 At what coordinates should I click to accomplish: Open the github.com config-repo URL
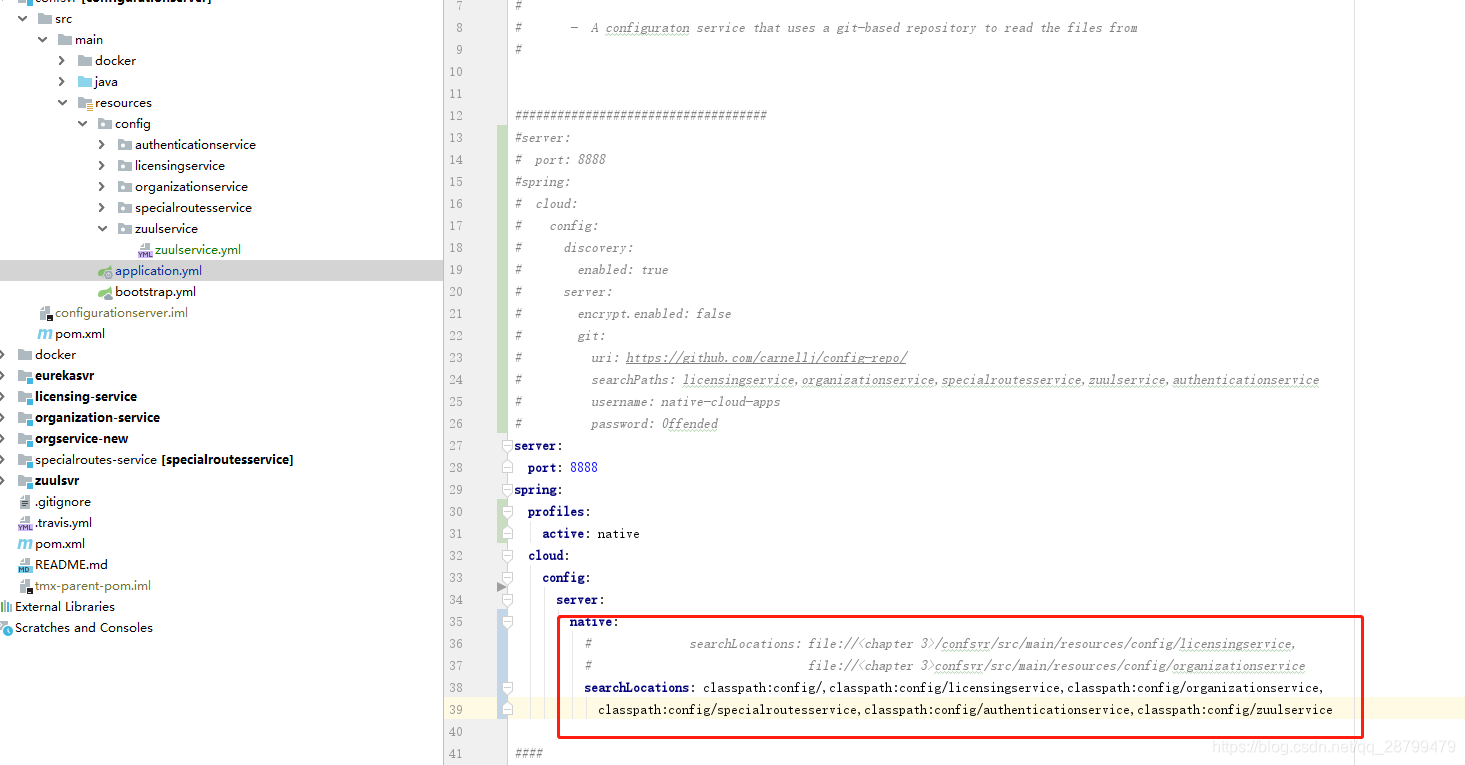(x=766, y=358)
